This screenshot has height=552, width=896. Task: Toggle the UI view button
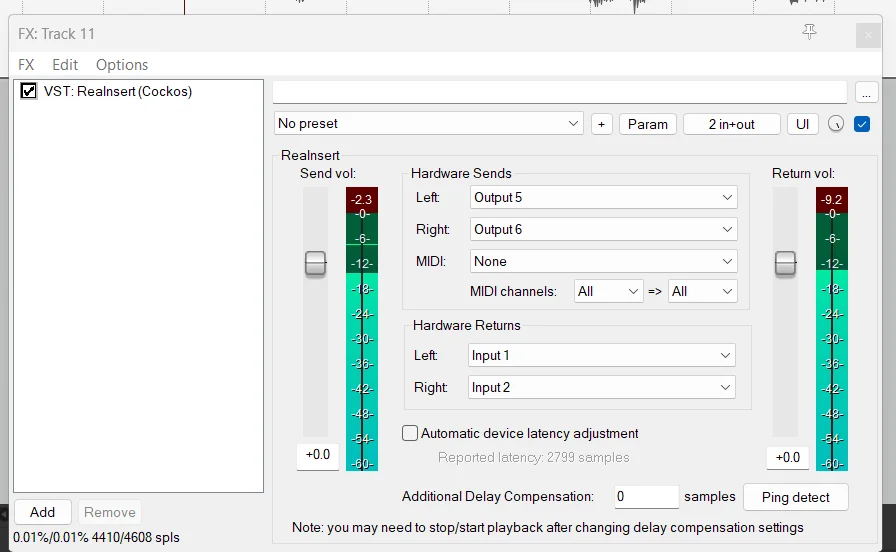click(802, 124)
